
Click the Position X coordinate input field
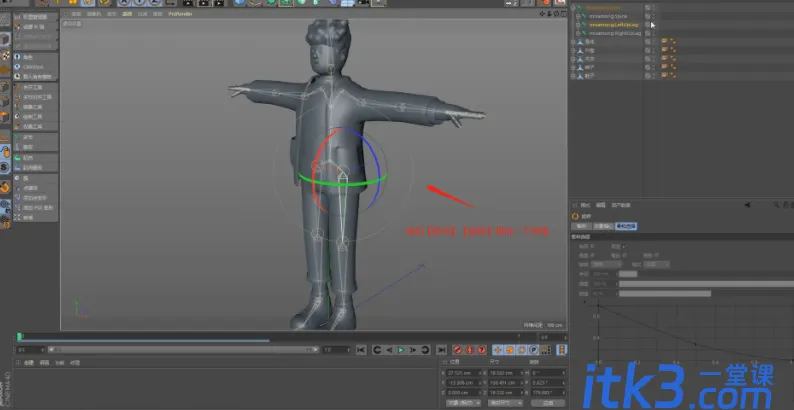(463, 373)
